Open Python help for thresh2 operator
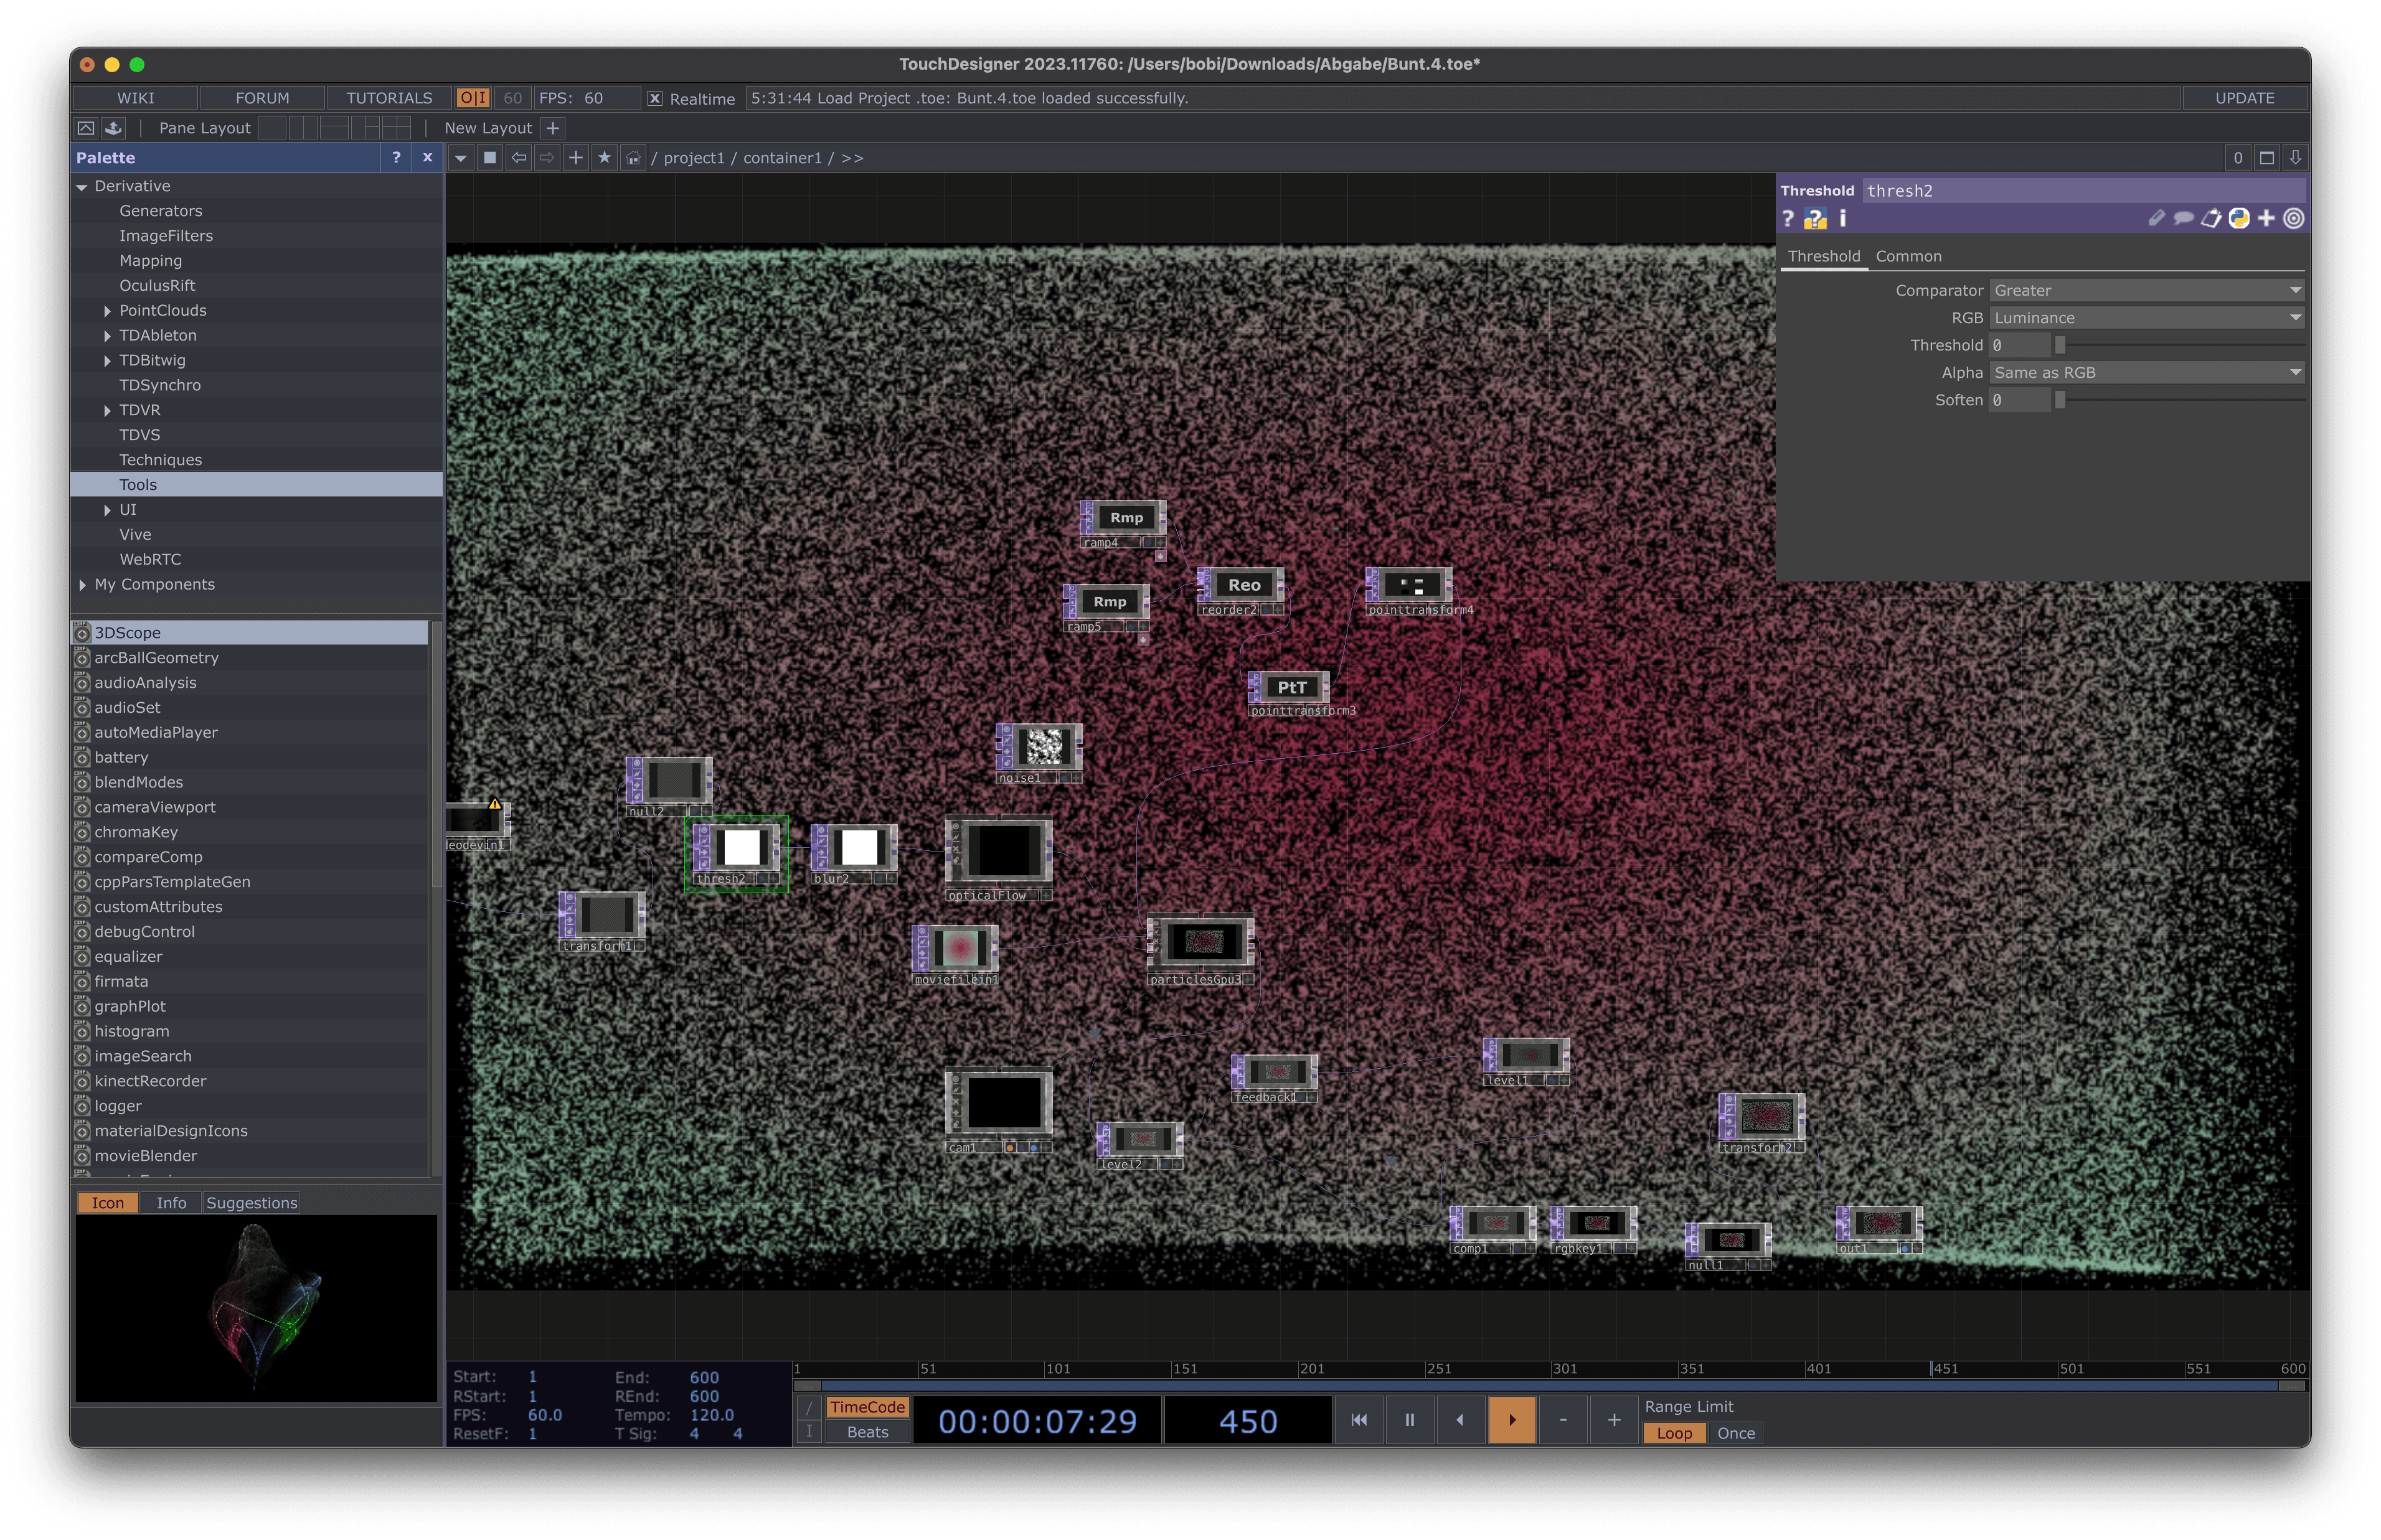2381x1540 pixels. tap(1815, 219)
